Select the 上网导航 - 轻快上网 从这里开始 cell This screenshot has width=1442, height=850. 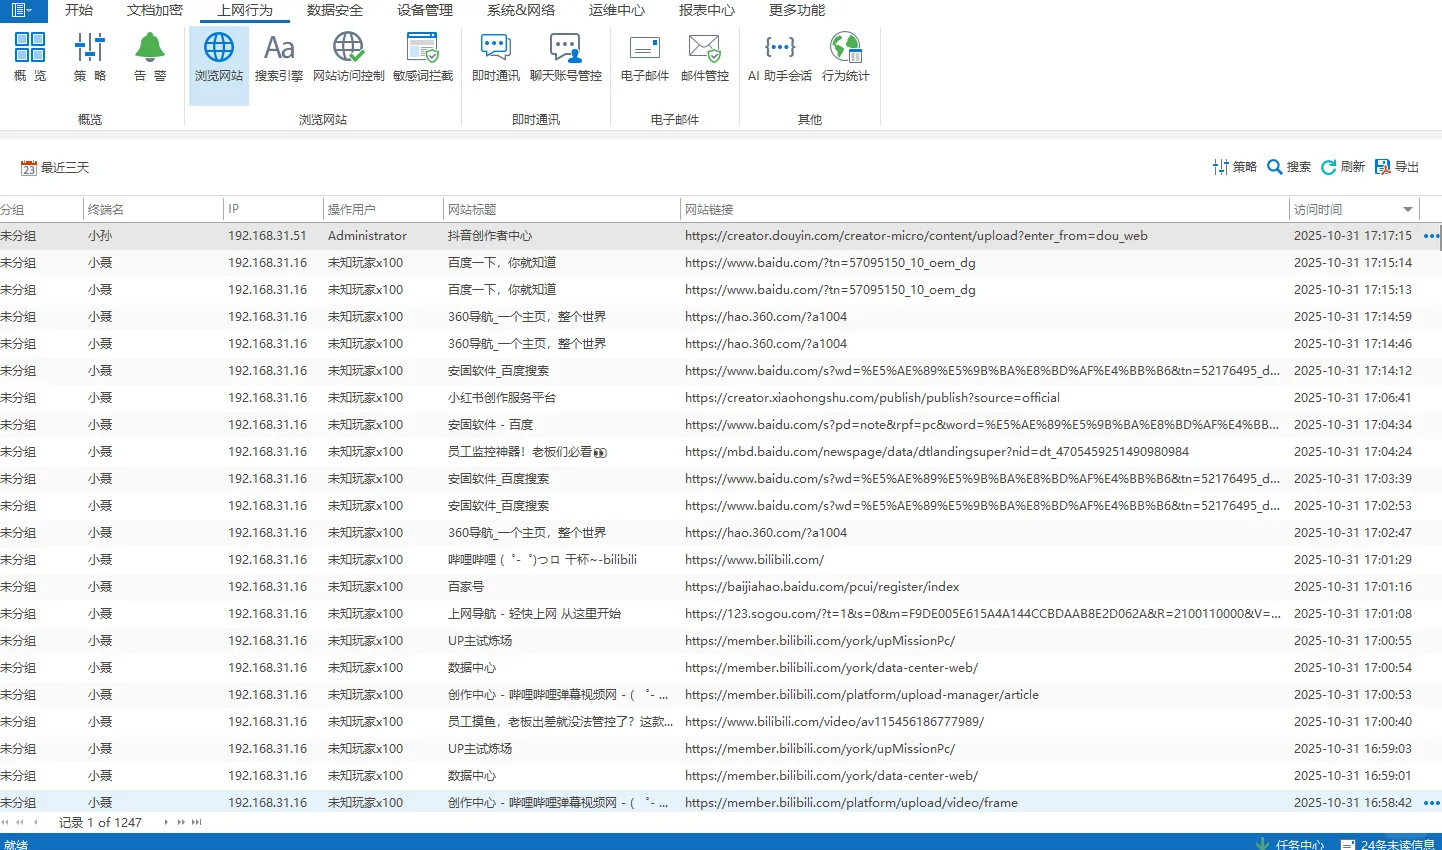[x=562, y=614]
